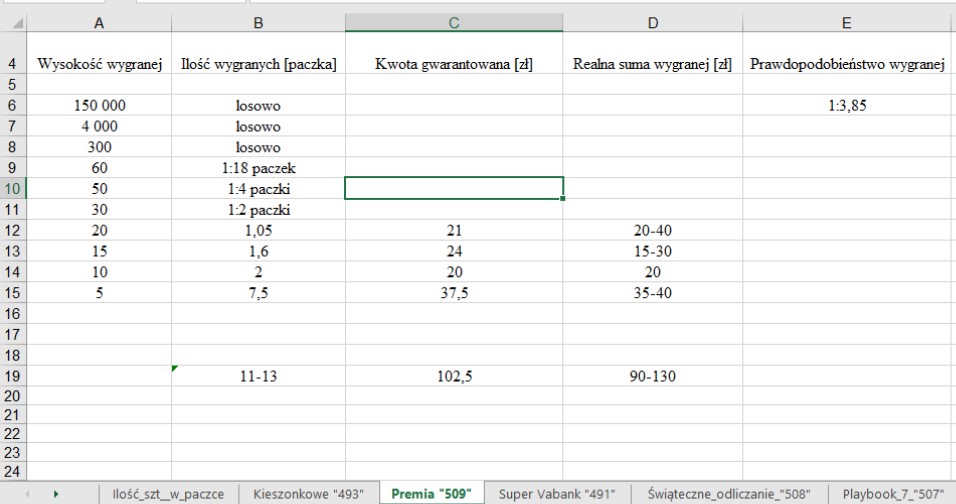The image size is (956, 504).
Task: Click the previous sheet navigation arrow
Action: point(27,494)
